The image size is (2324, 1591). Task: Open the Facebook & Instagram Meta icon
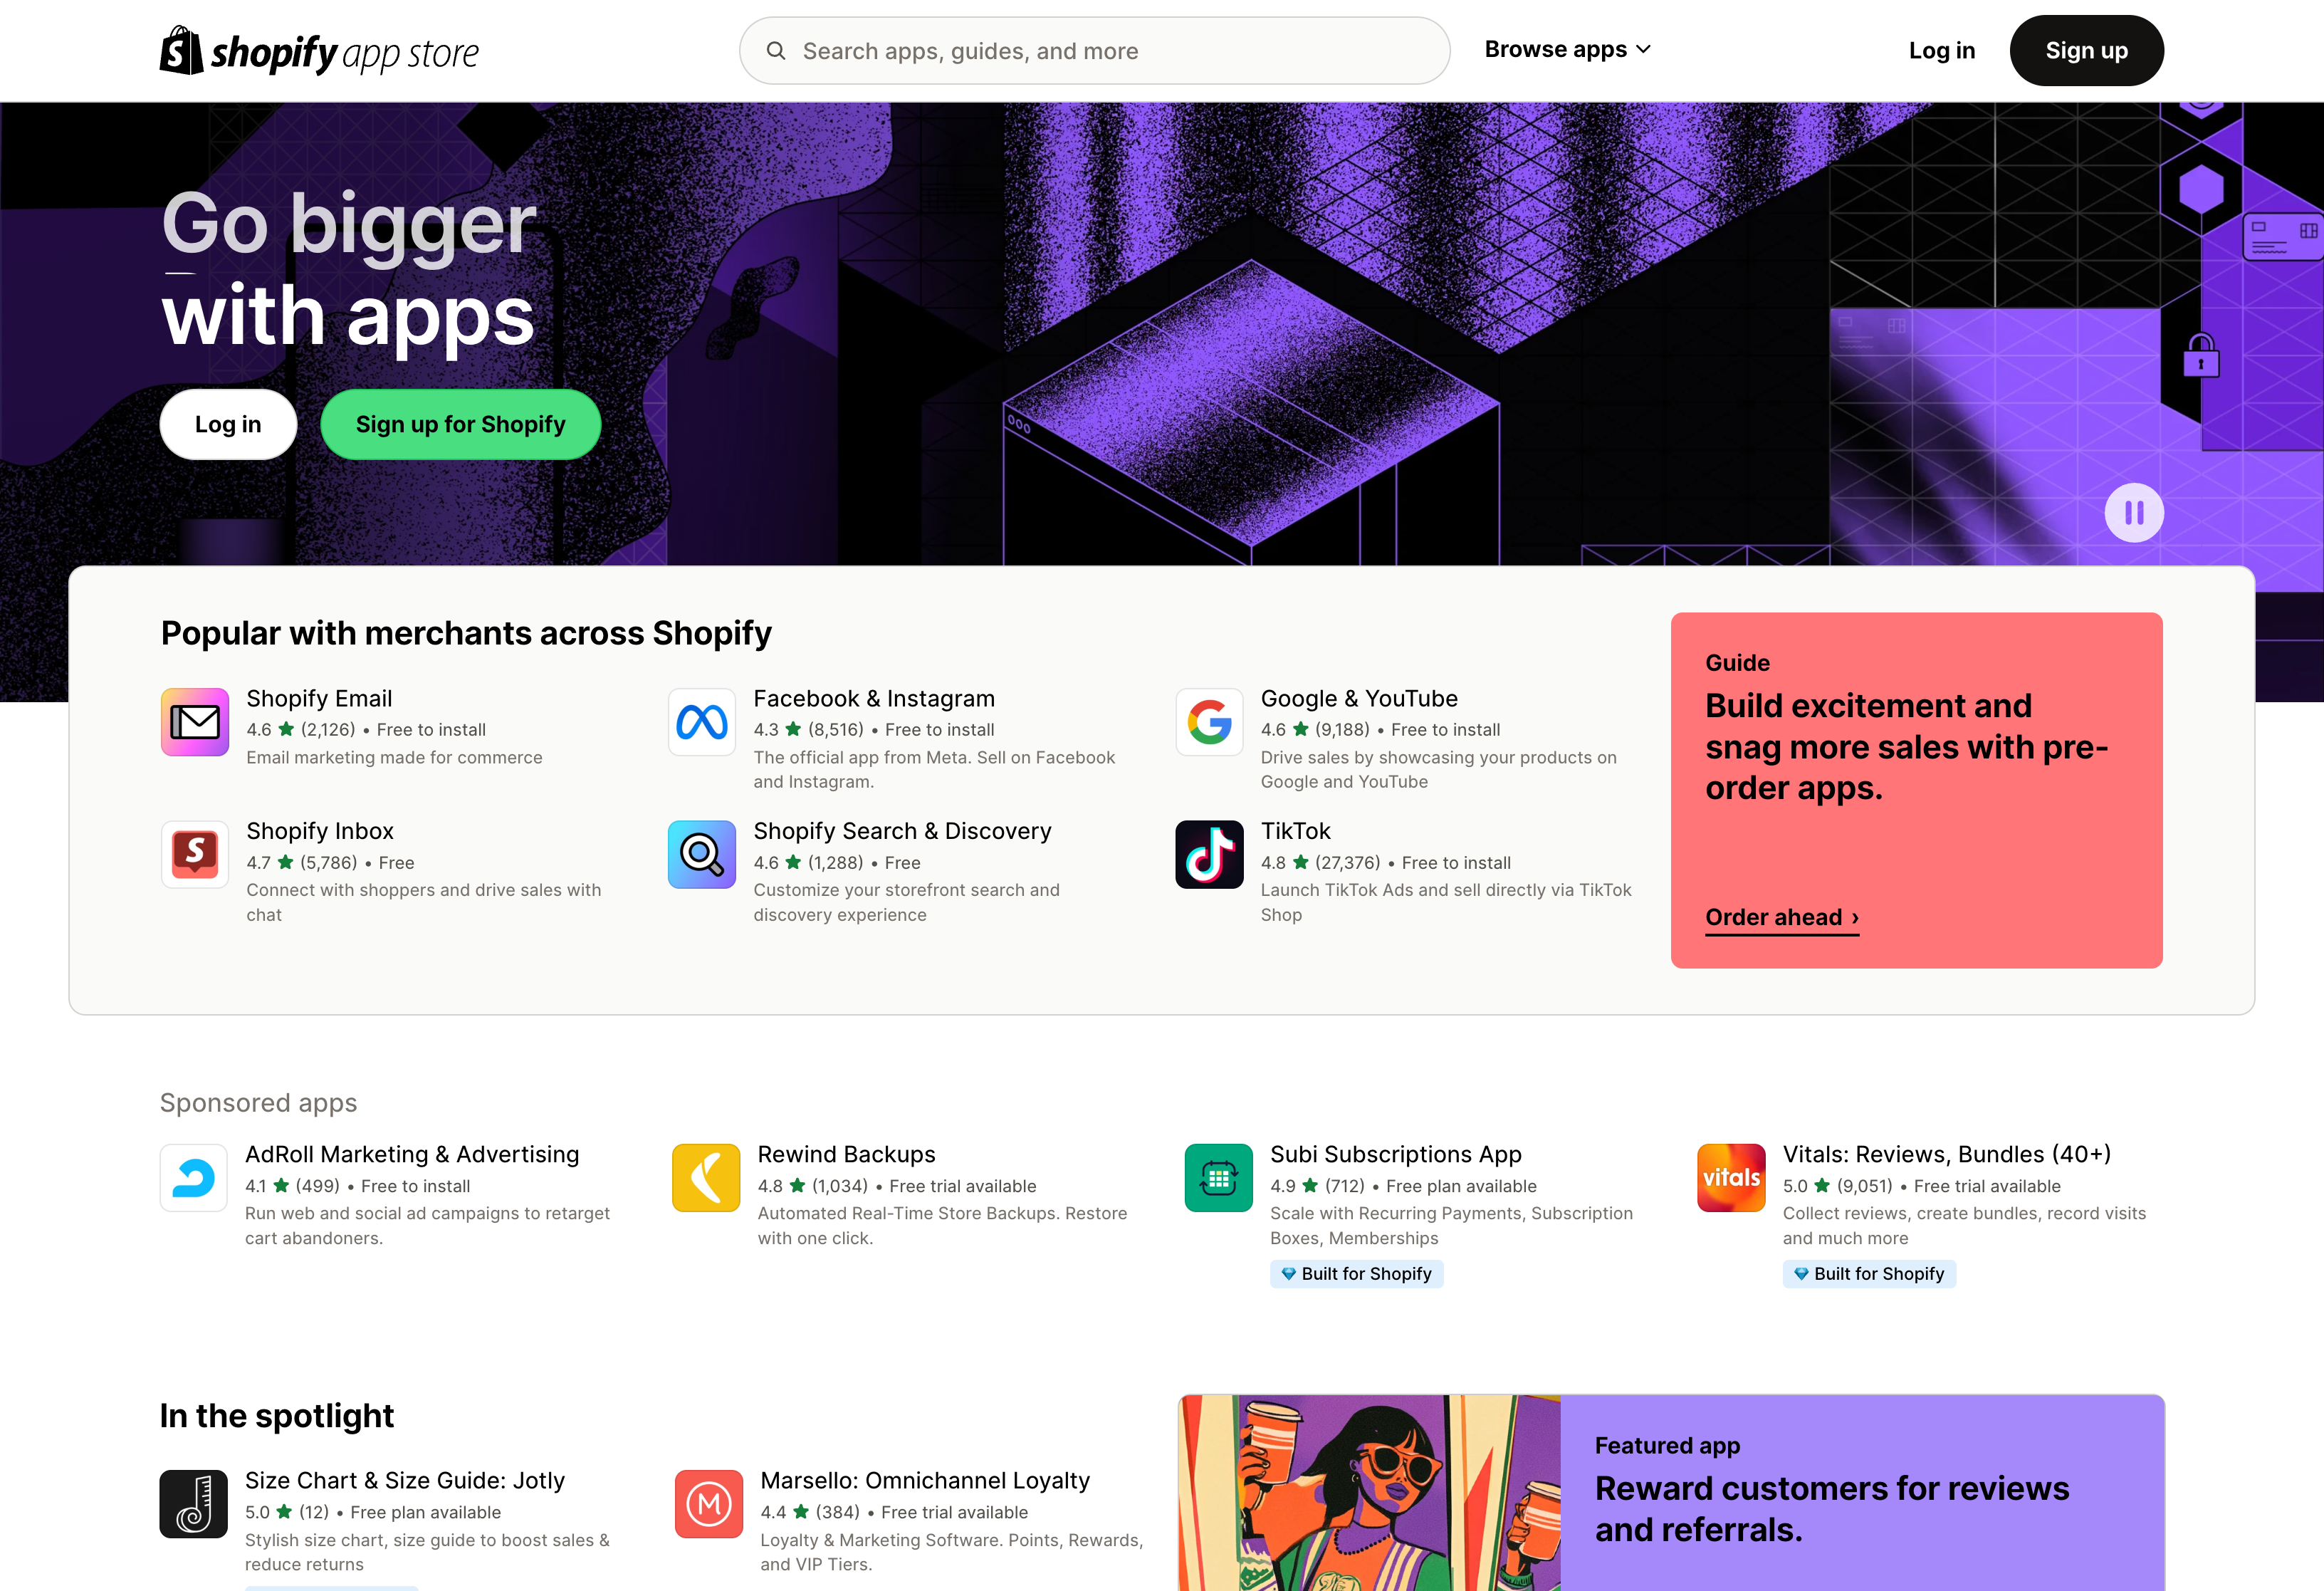point(702,722)
